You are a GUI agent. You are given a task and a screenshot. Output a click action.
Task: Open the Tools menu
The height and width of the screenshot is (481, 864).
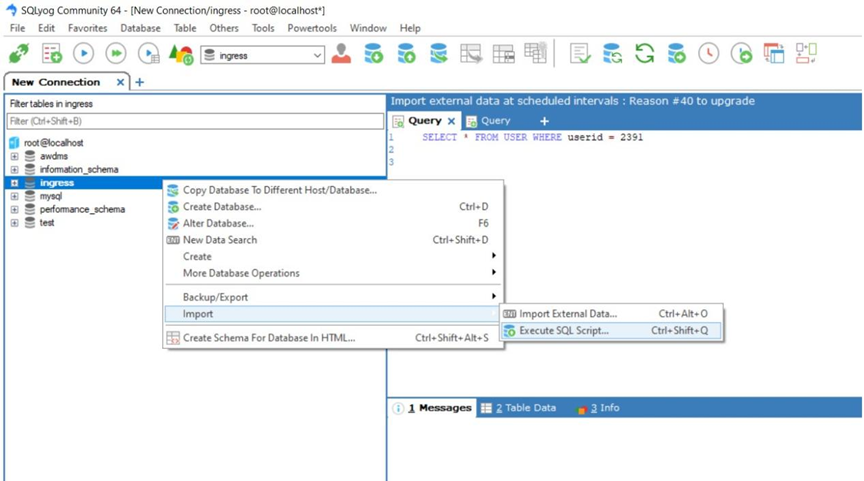pyautogui.click(x=263, y=28)
